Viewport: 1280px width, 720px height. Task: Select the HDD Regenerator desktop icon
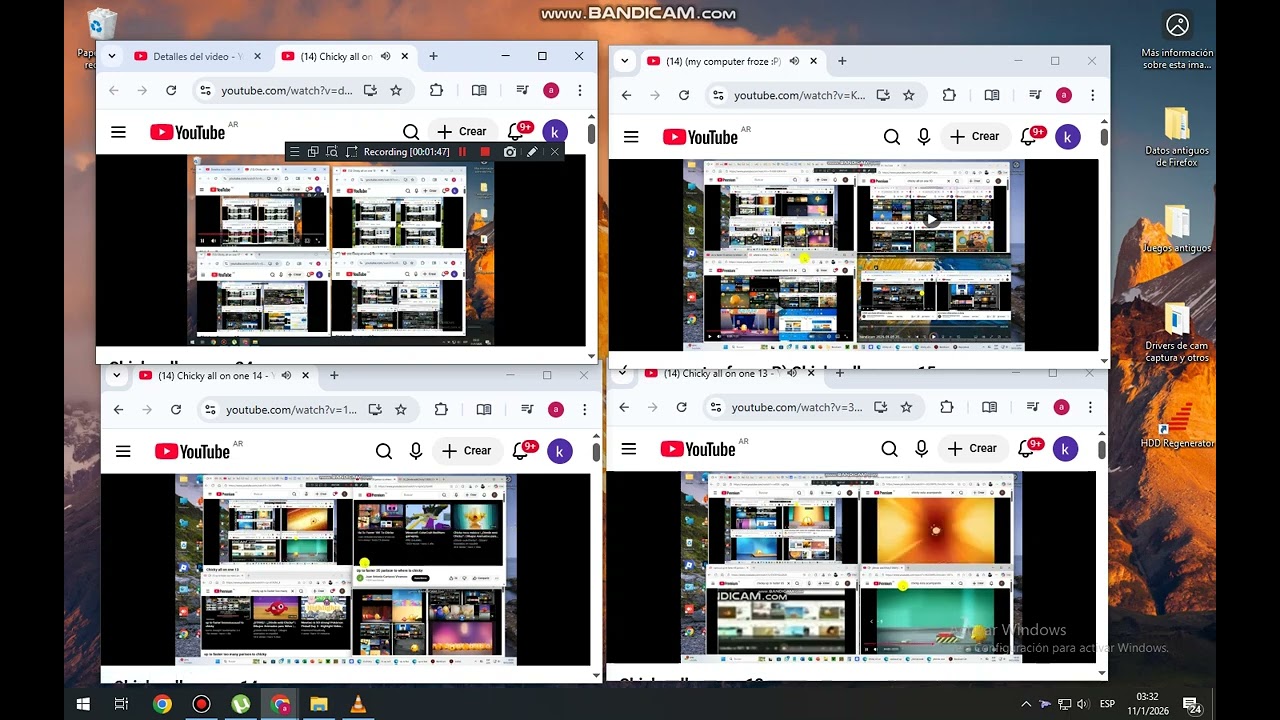tap(1177, 425)
